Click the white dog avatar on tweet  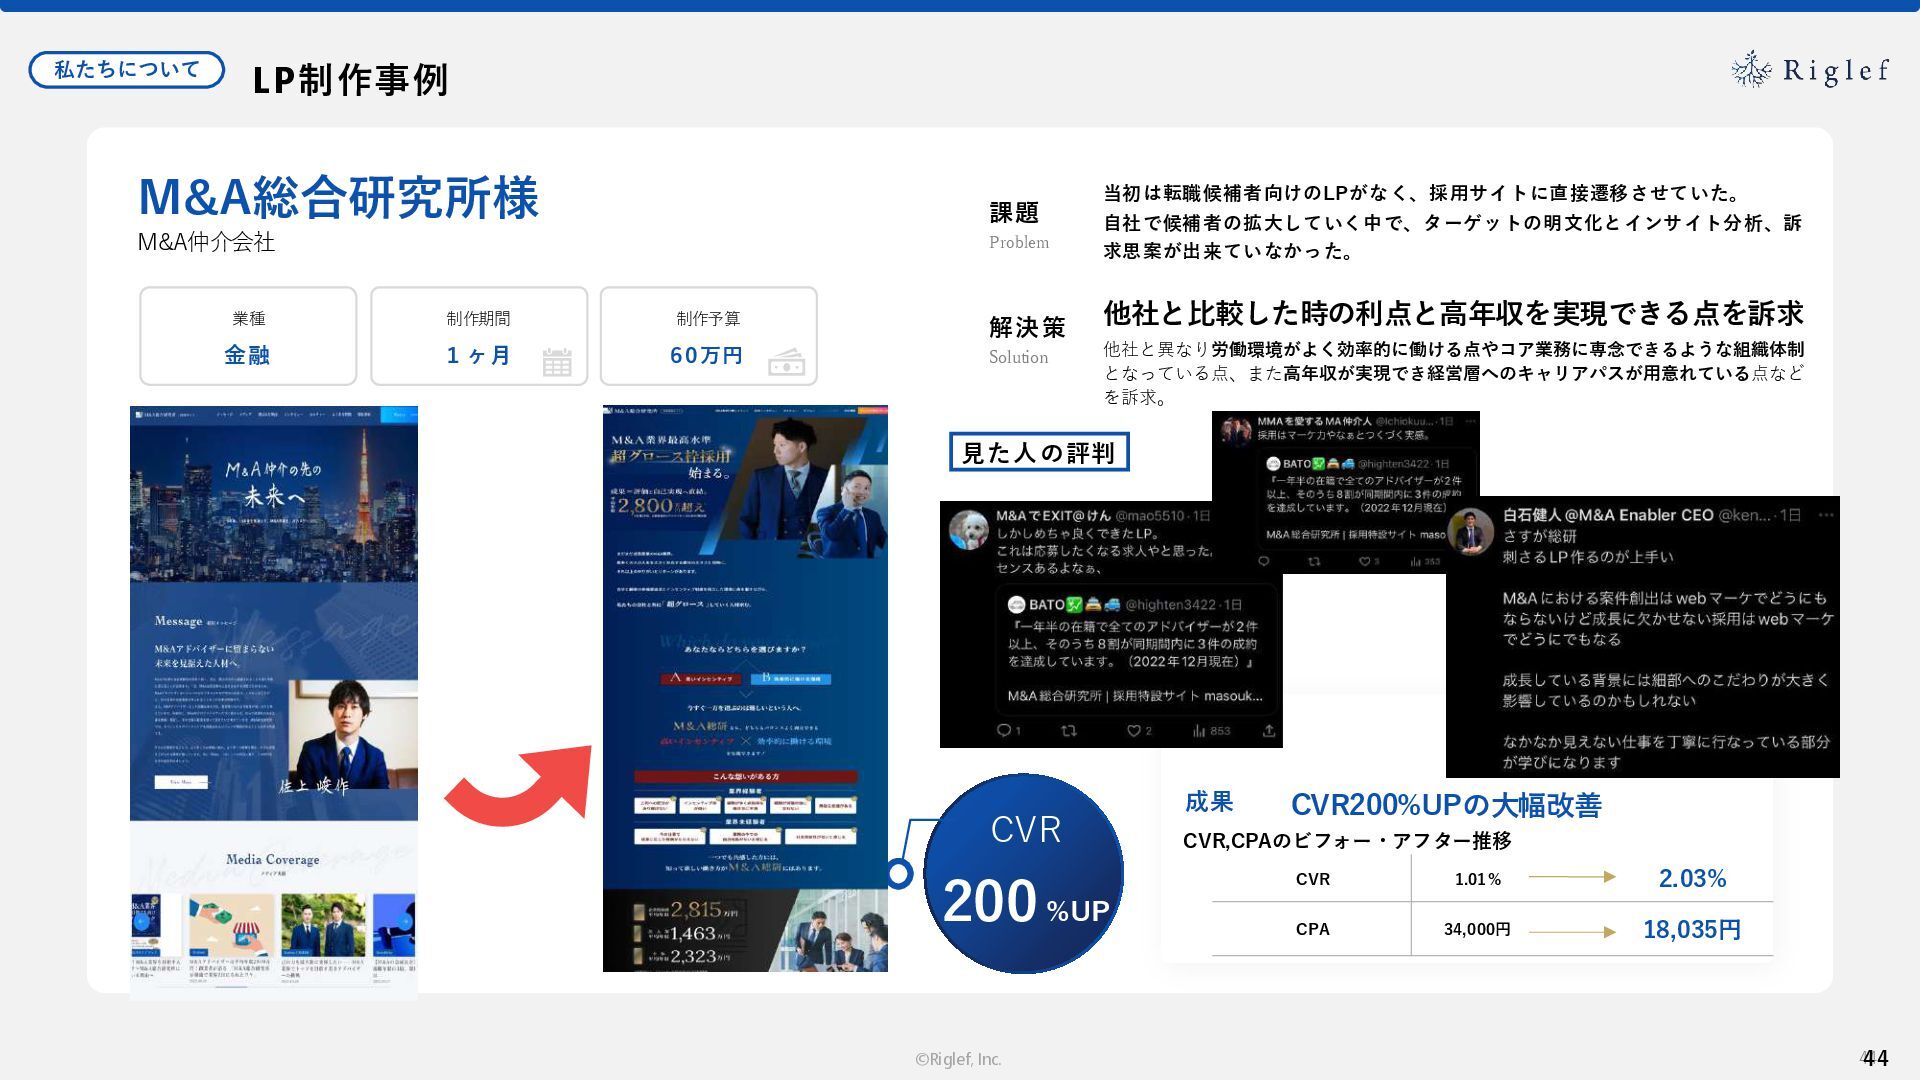[x=968, y=529]
